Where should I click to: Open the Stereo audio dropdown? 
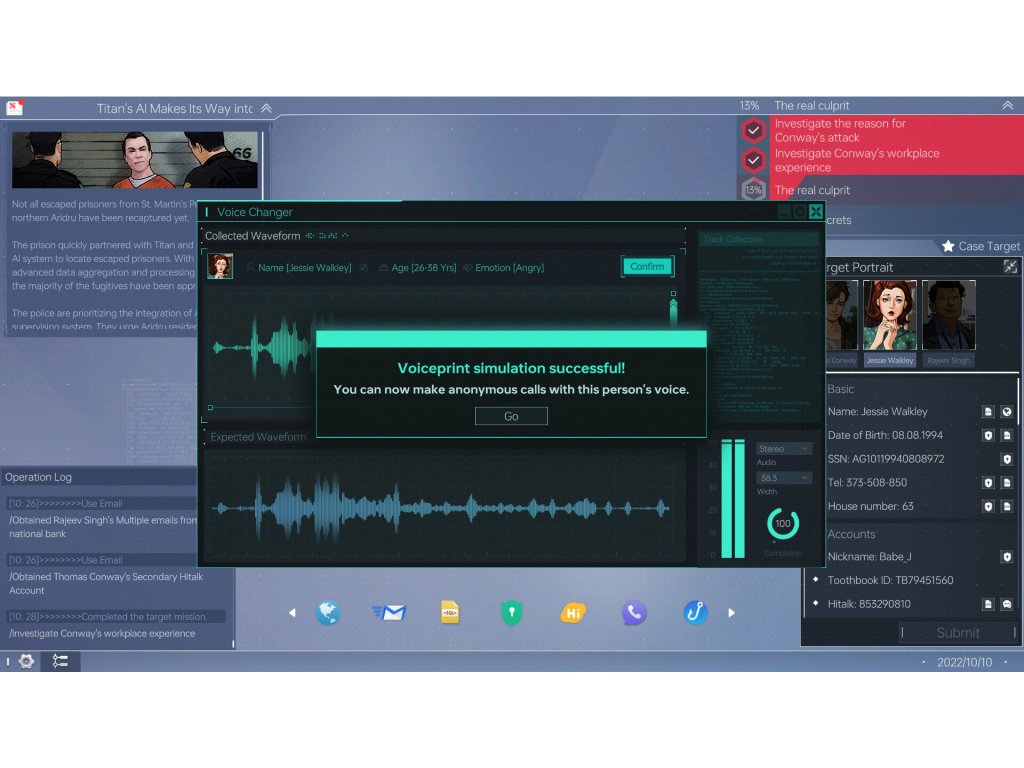(x=784, y=449)
